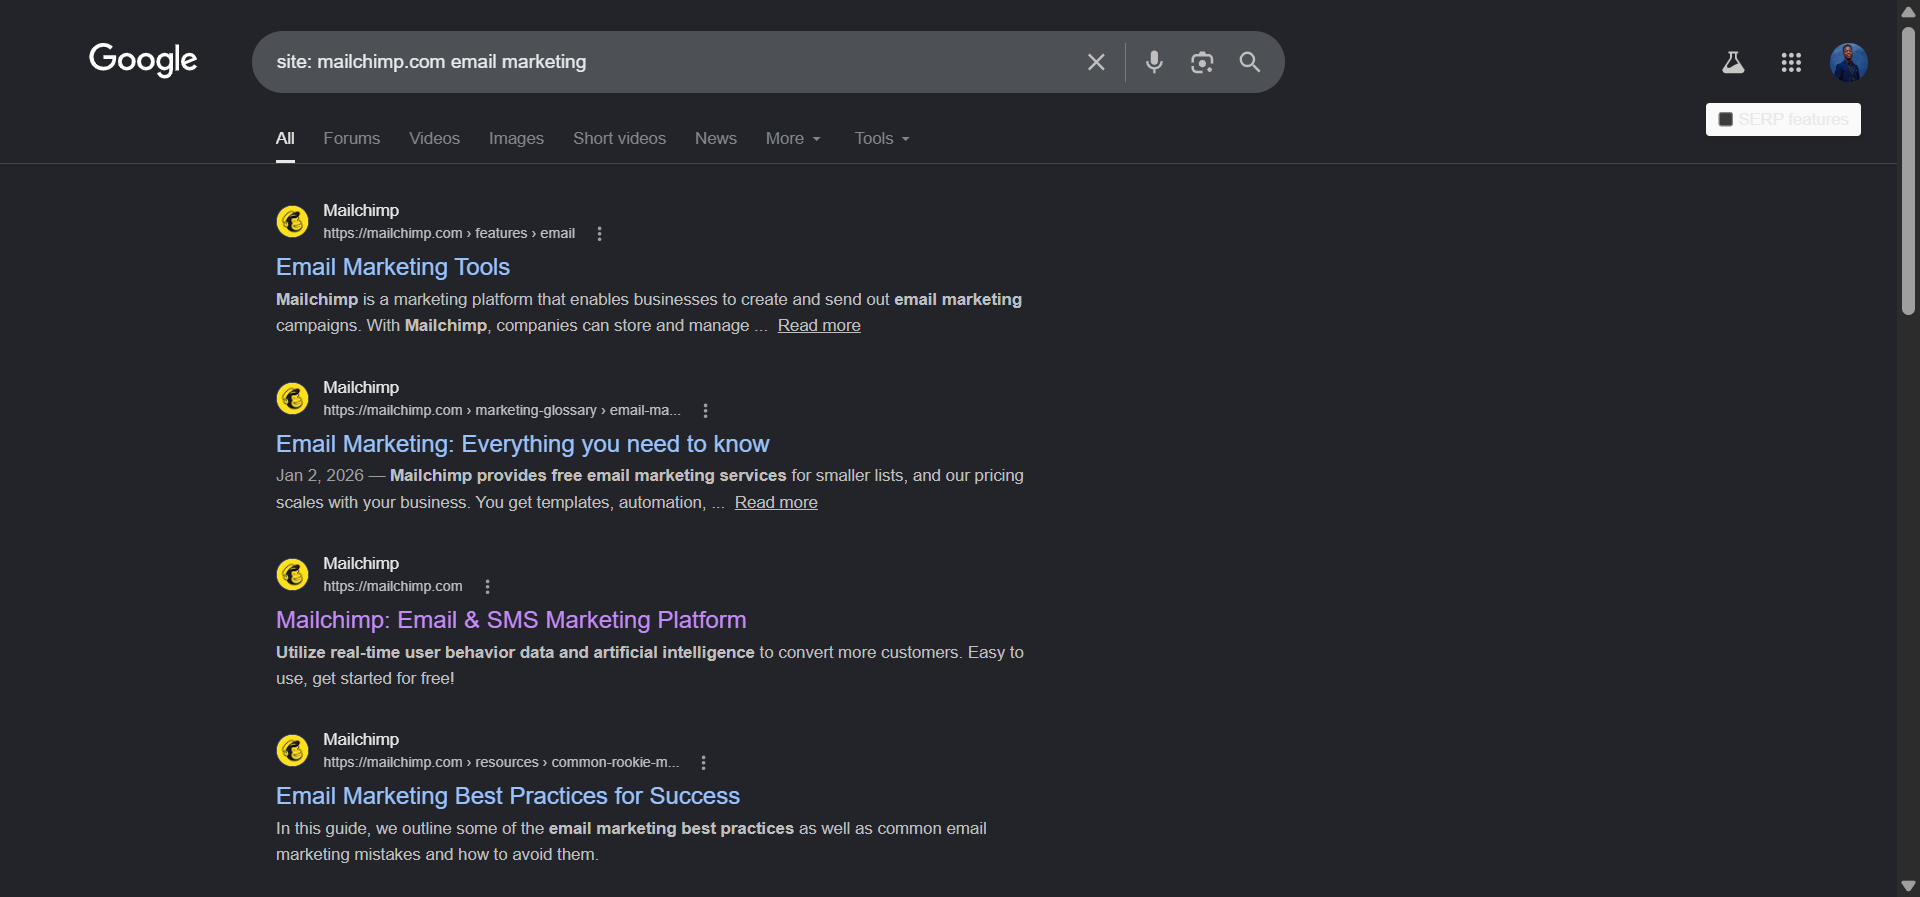The image size is (1920, 897).
Task: Open Google account profile picture
Action: (1848, 62)
